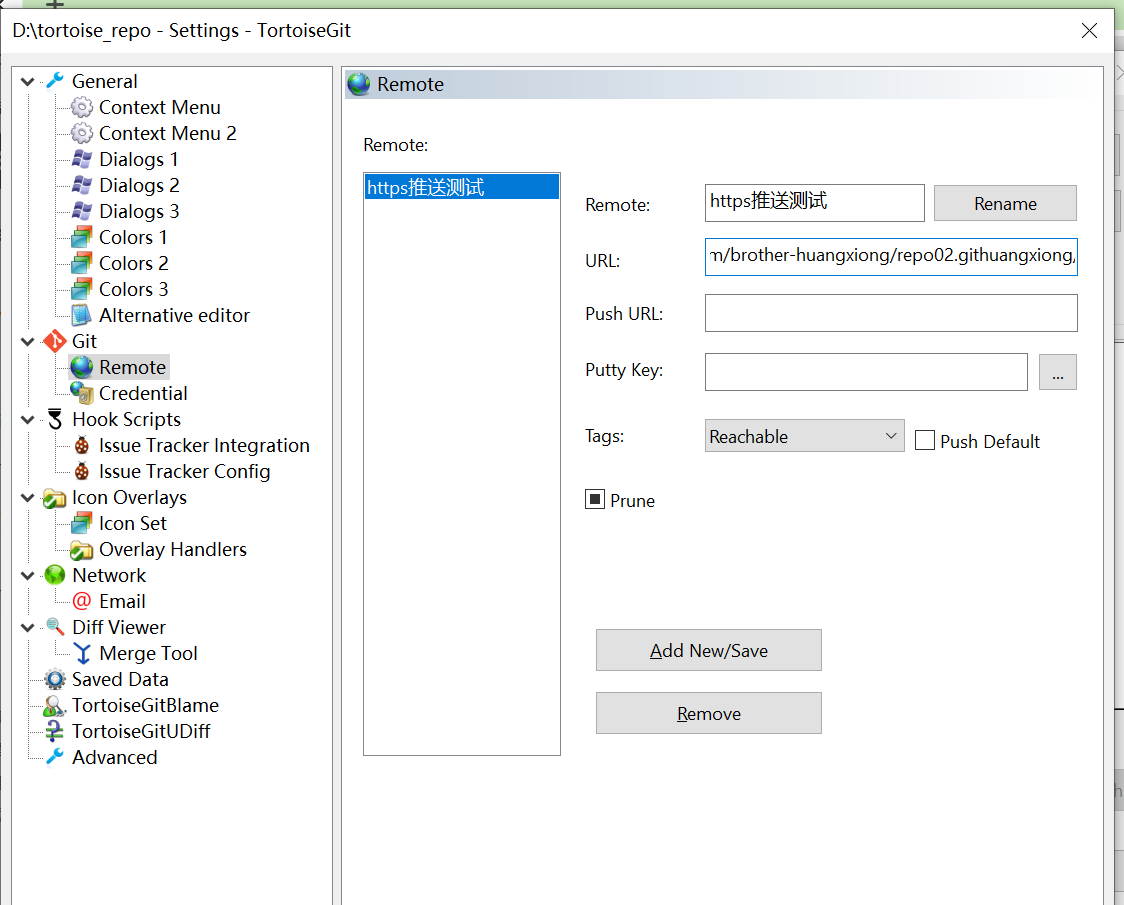Click the Remote name input field
The width and height of the screenshot is (1124, 905).
click(814, 203)
